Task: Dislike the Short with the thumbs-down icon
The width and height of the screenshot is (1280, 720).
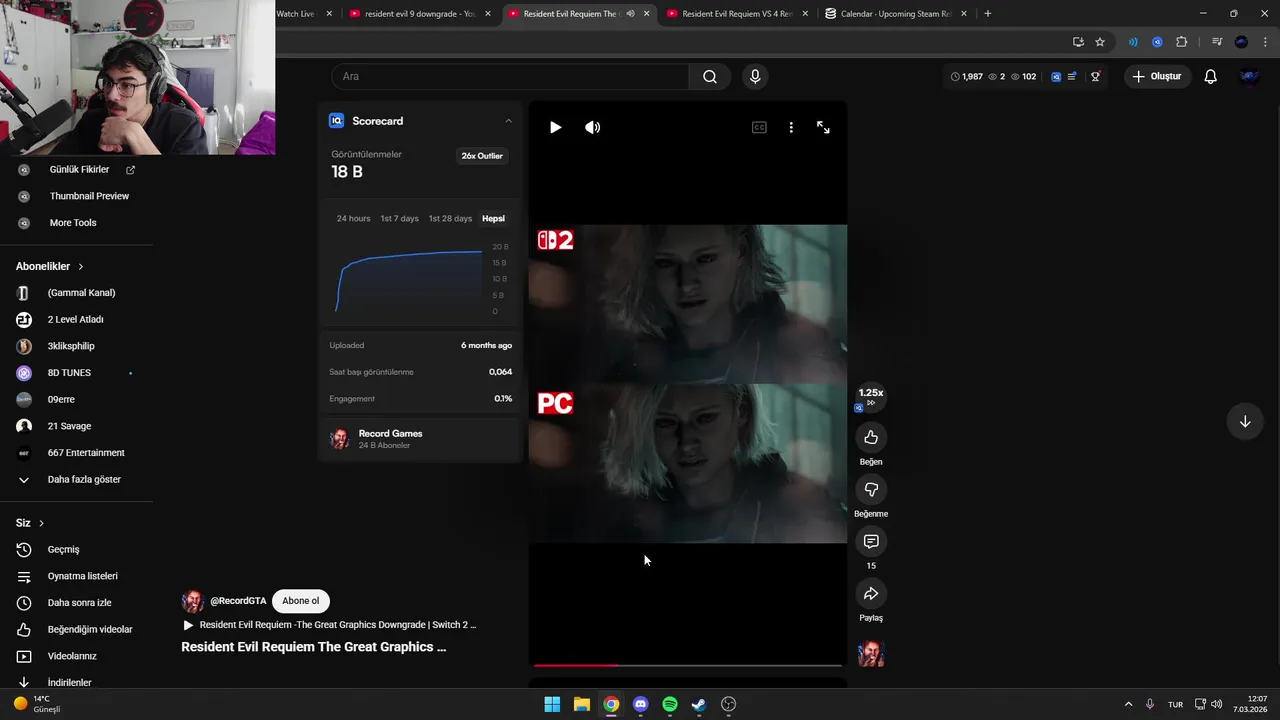Action: [x=871, y=489]
